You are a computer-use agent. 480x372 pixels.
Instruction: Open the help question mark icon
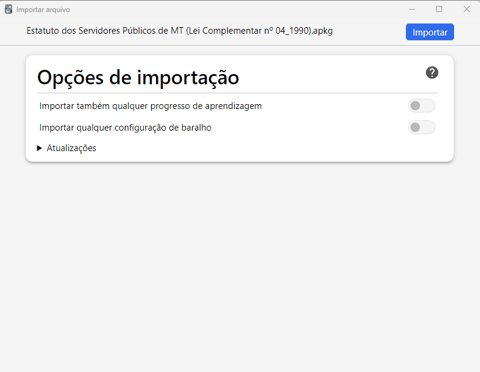[x=432, y=73]
